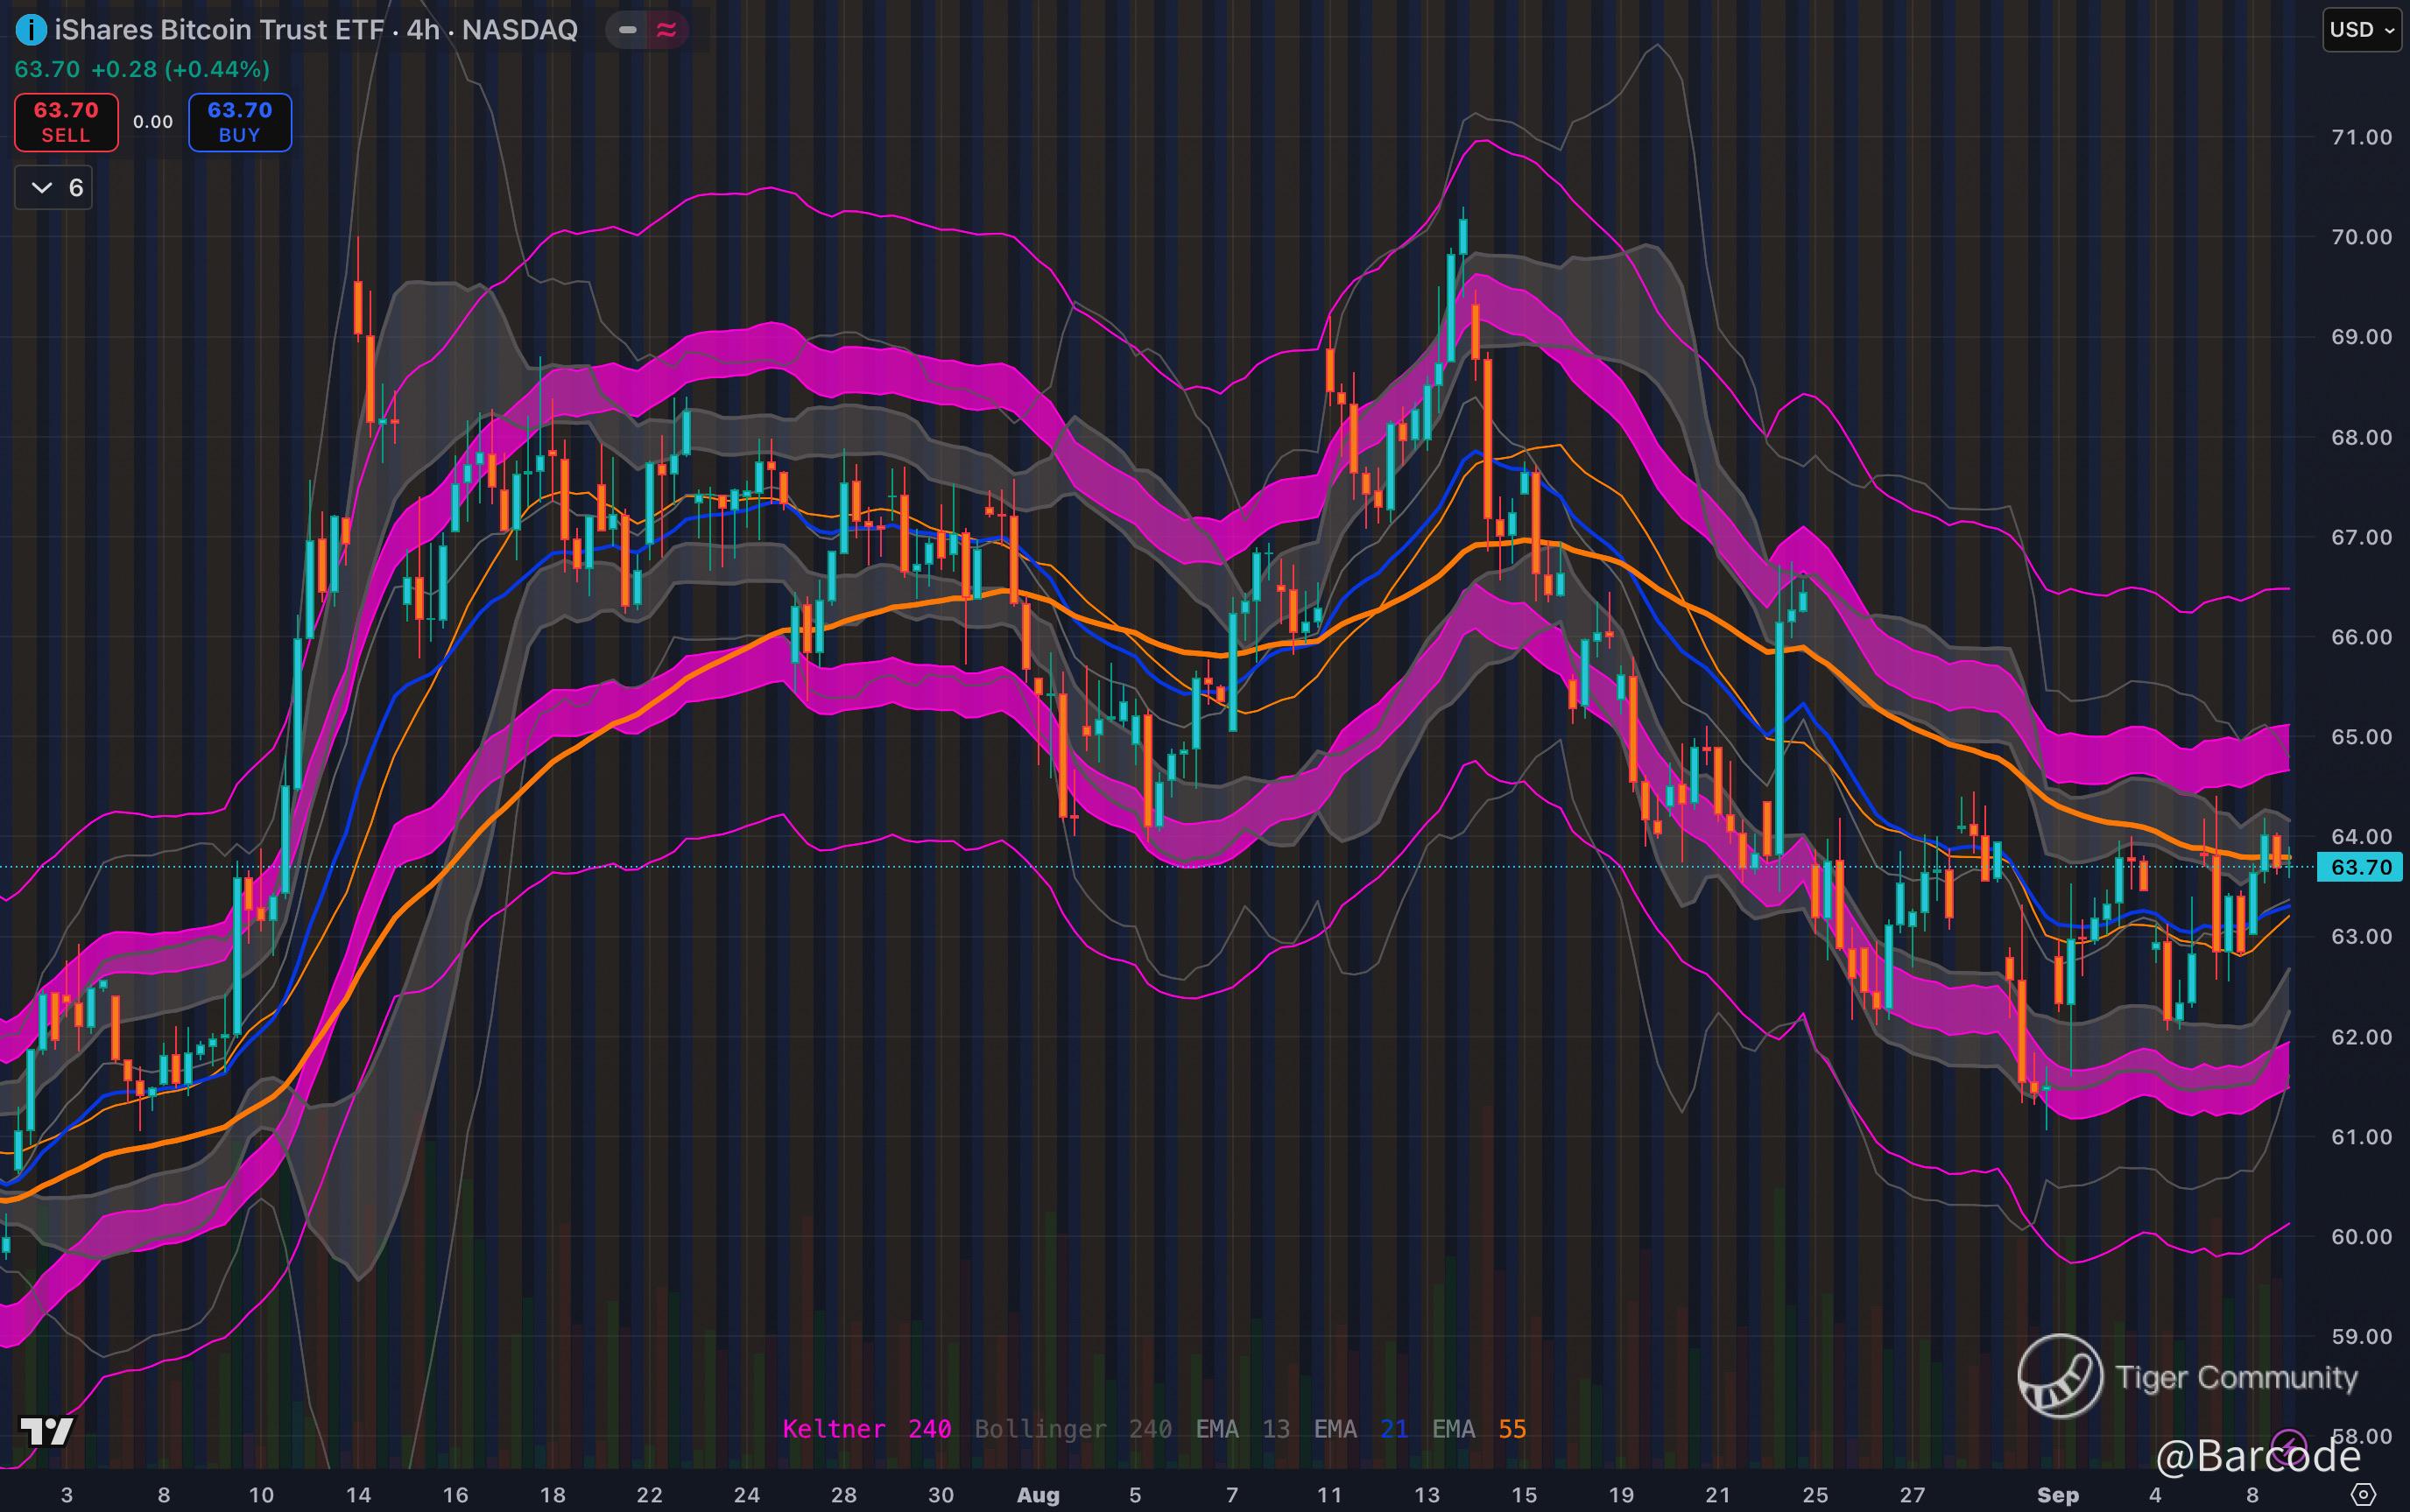
Task: Open the USD currency dropdown
Action: (2361, 30)
